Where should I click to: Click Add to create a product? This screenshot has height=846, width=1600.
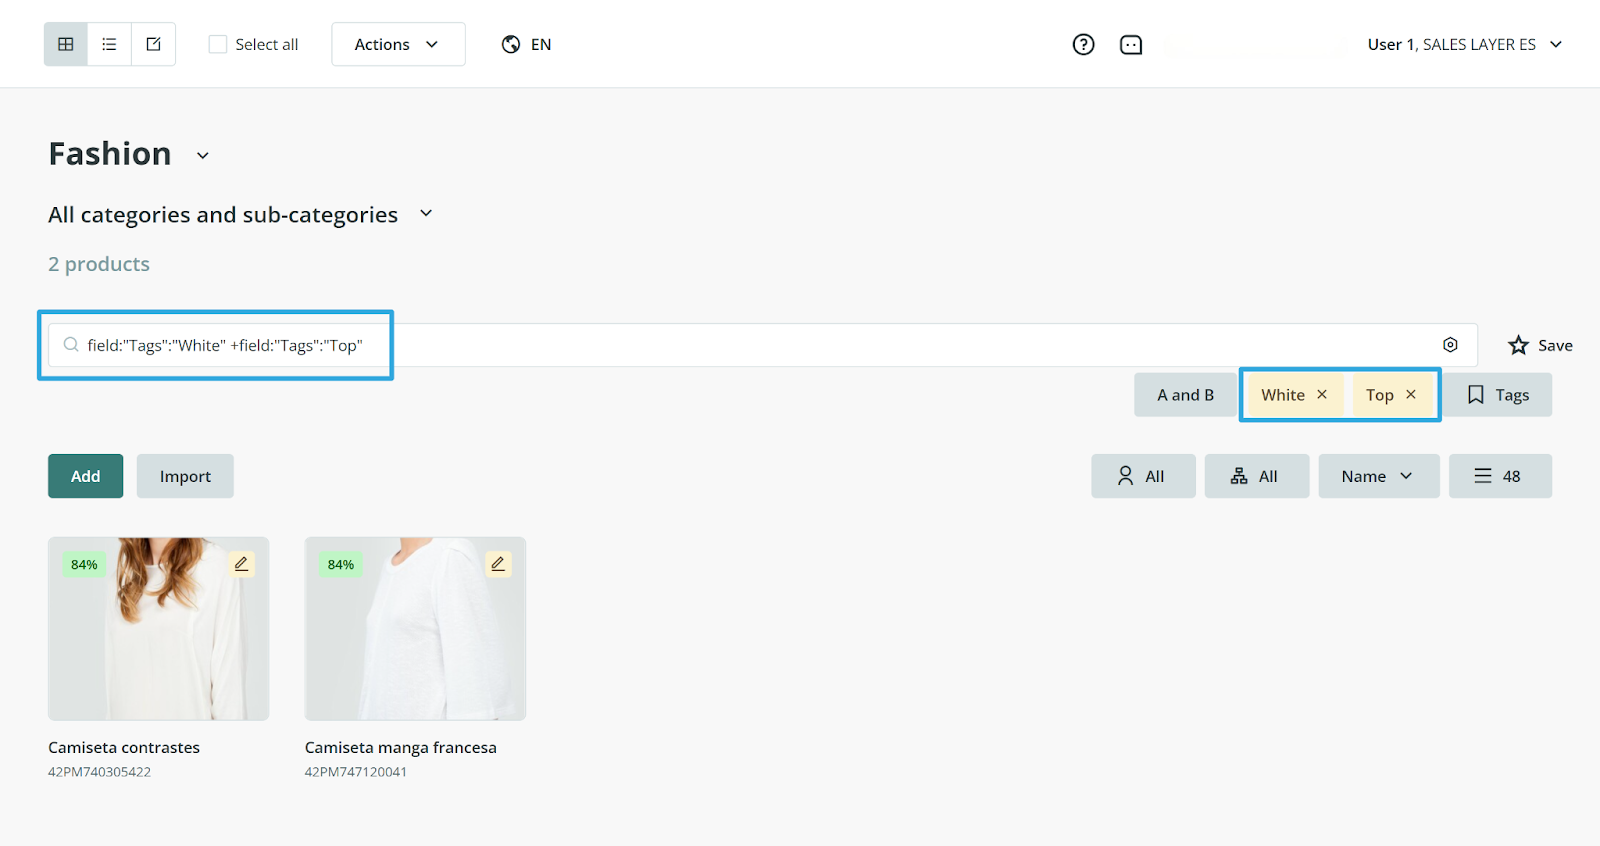coord(86,476)
